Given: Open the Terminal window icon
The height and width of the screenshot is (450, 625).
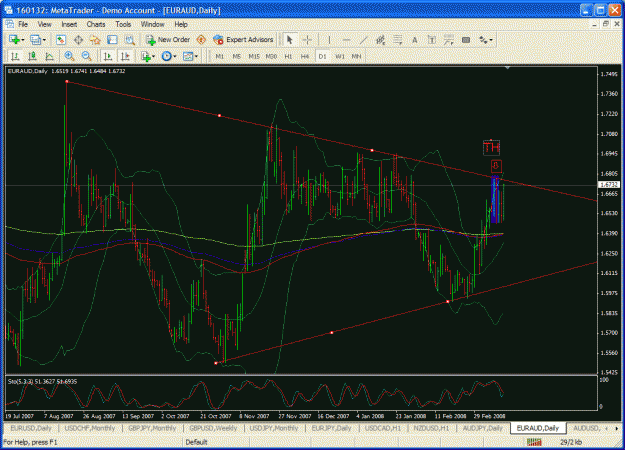Looking at the screenshot, I should coord(112,40).
